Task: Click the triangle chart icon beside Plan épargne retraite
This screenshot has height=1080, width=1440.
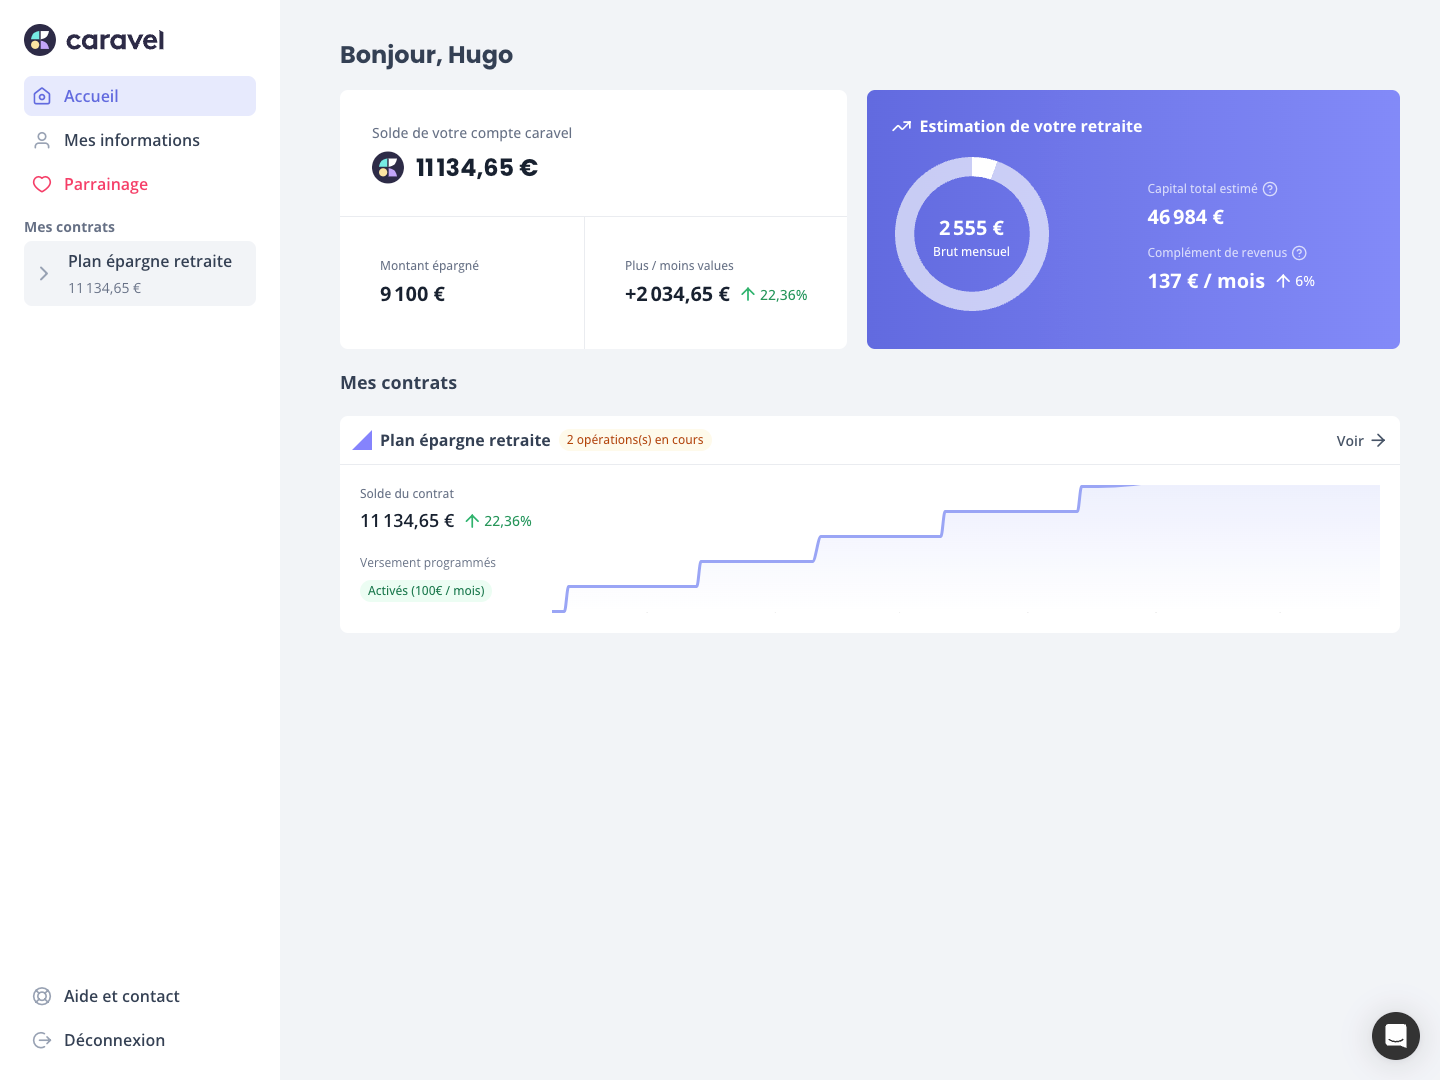Action: pyautogui.click(x=362, y=440)
